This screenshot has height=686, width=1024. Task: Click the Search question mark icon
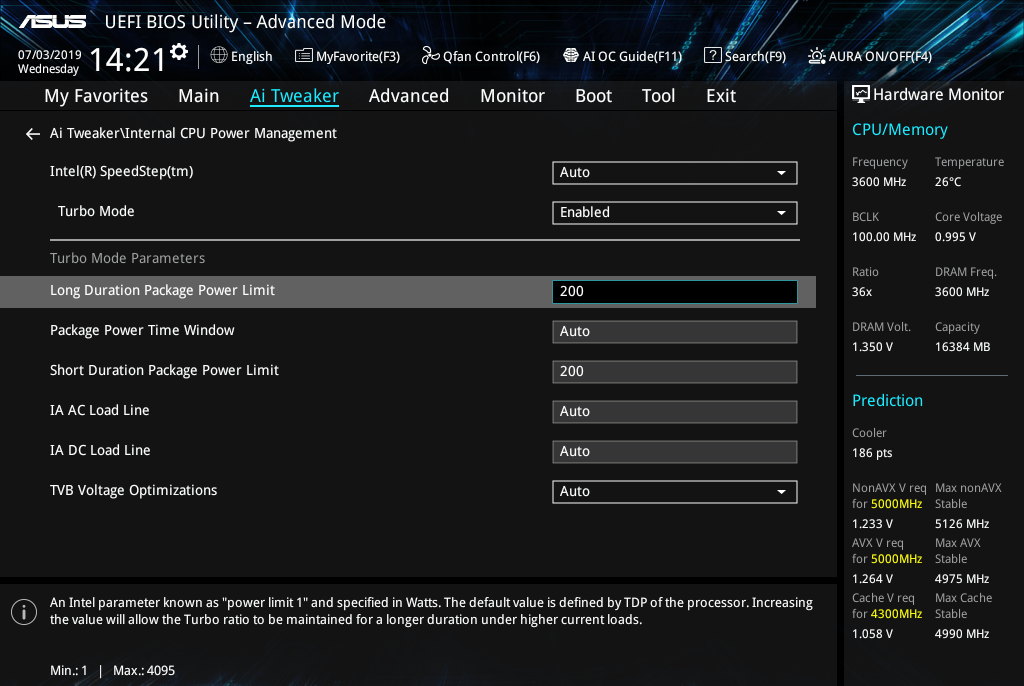coord(712,56)
